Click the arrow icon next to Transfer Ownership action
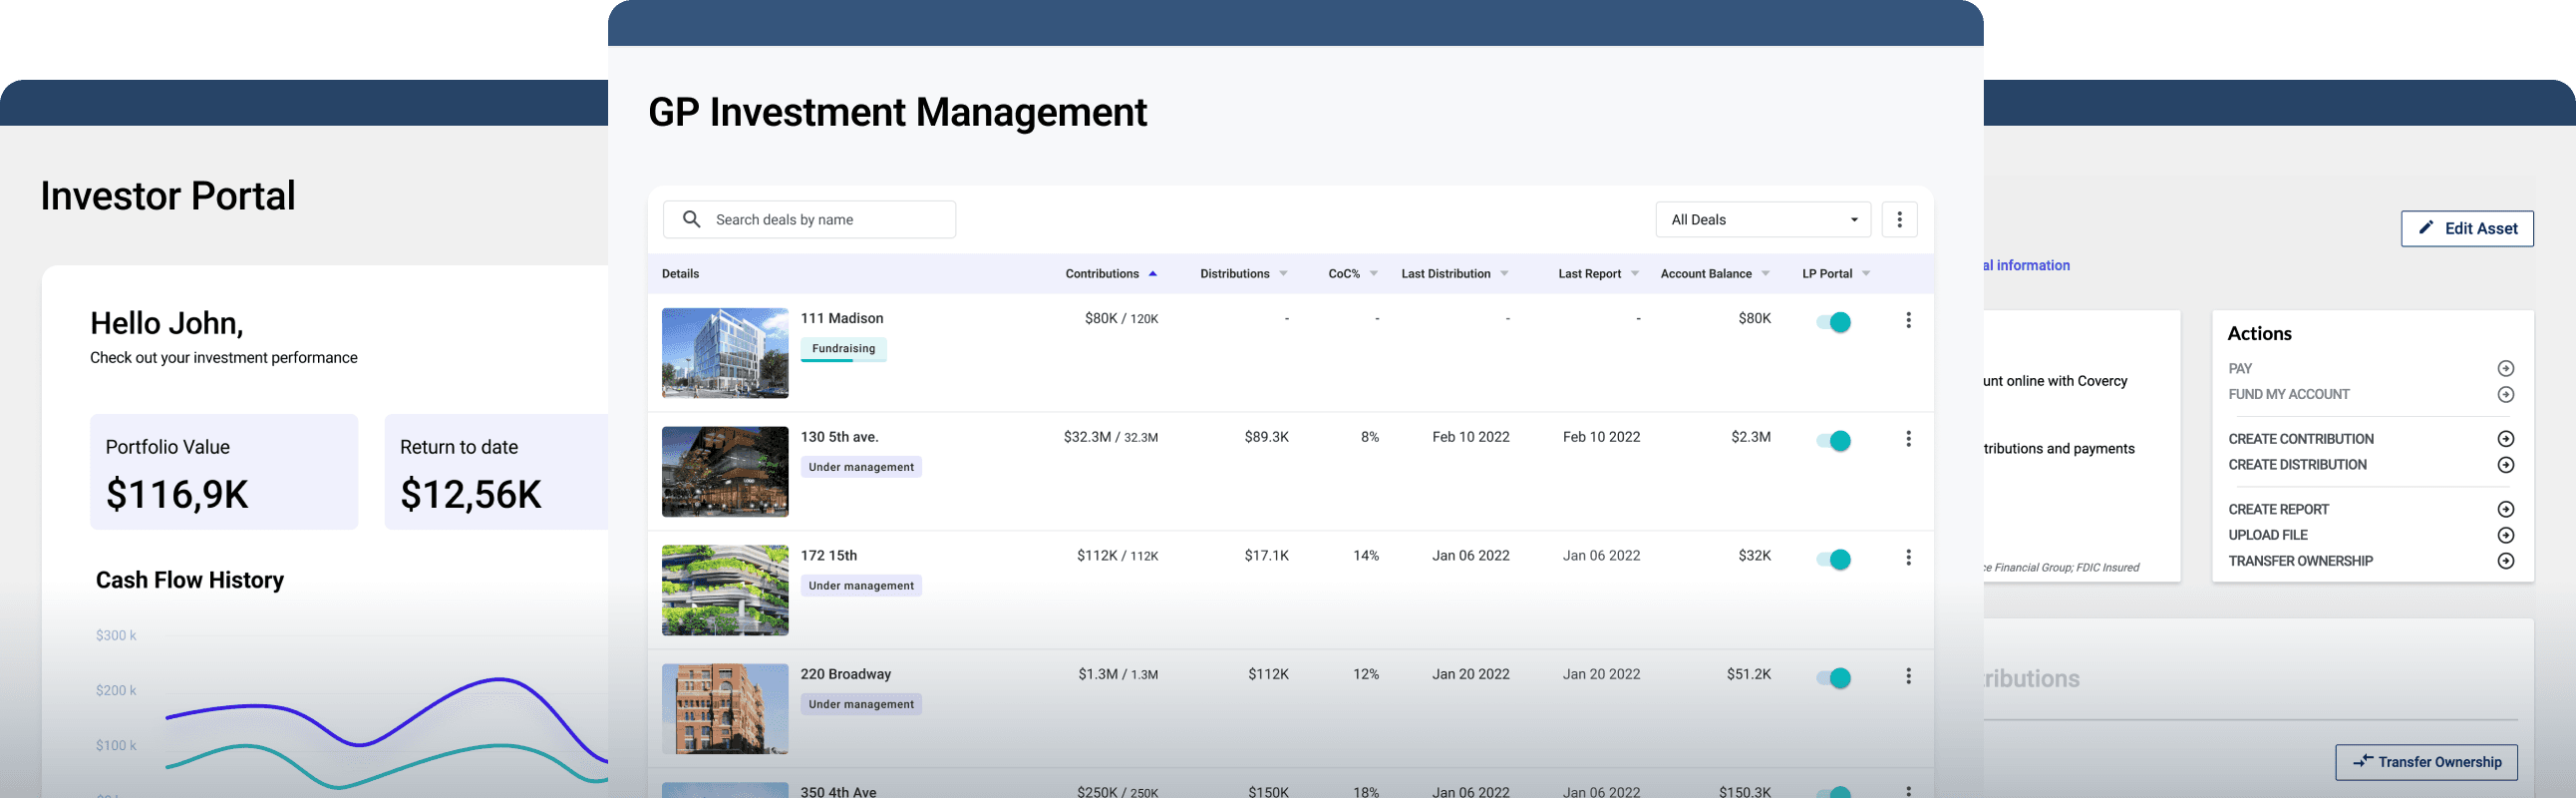This screenshot has width=2576, height=798. click(2505, 561)
